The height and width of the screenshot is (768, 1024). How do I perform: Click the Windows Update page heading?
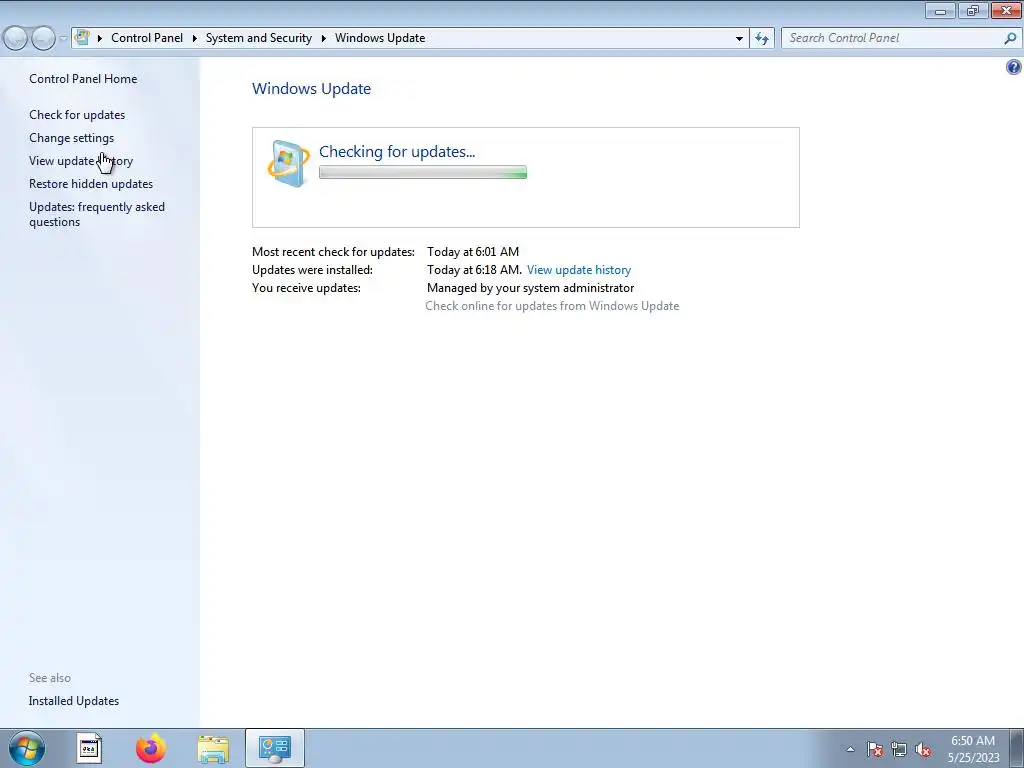(x=312, y=89)
